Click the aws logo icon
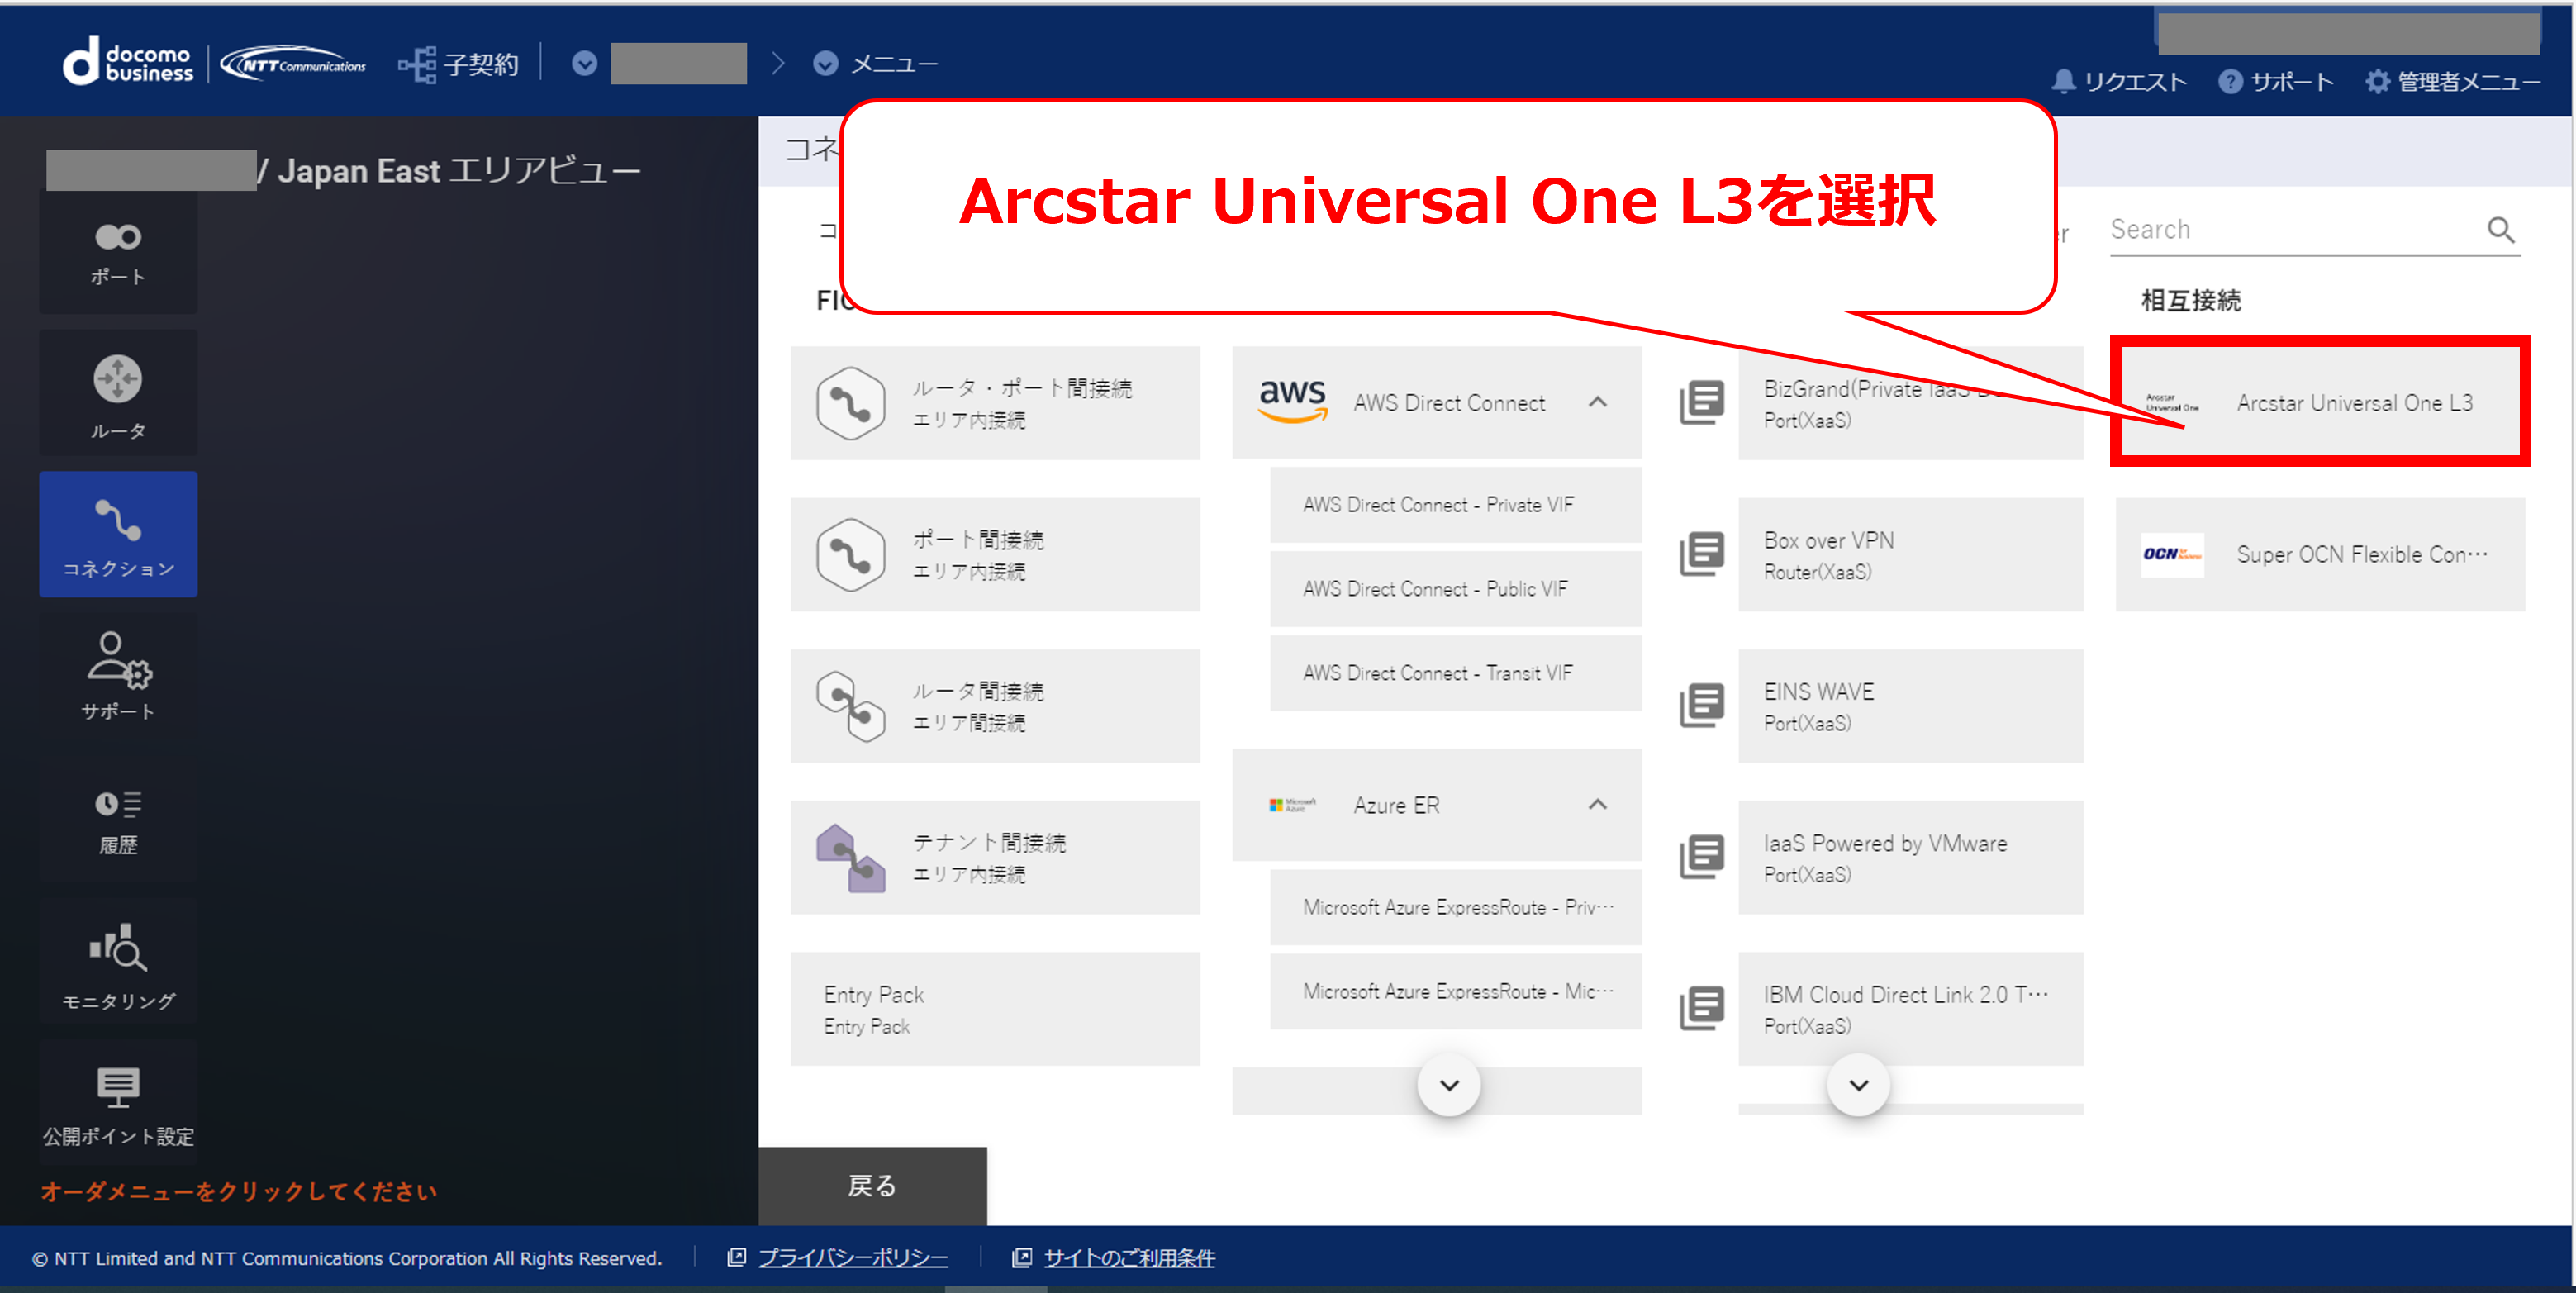 [x=1293, y=401]
